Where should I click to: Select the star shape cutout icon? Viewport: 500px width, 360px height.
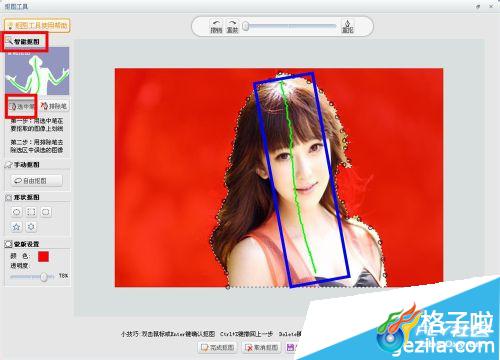click(x=16, y=227)
